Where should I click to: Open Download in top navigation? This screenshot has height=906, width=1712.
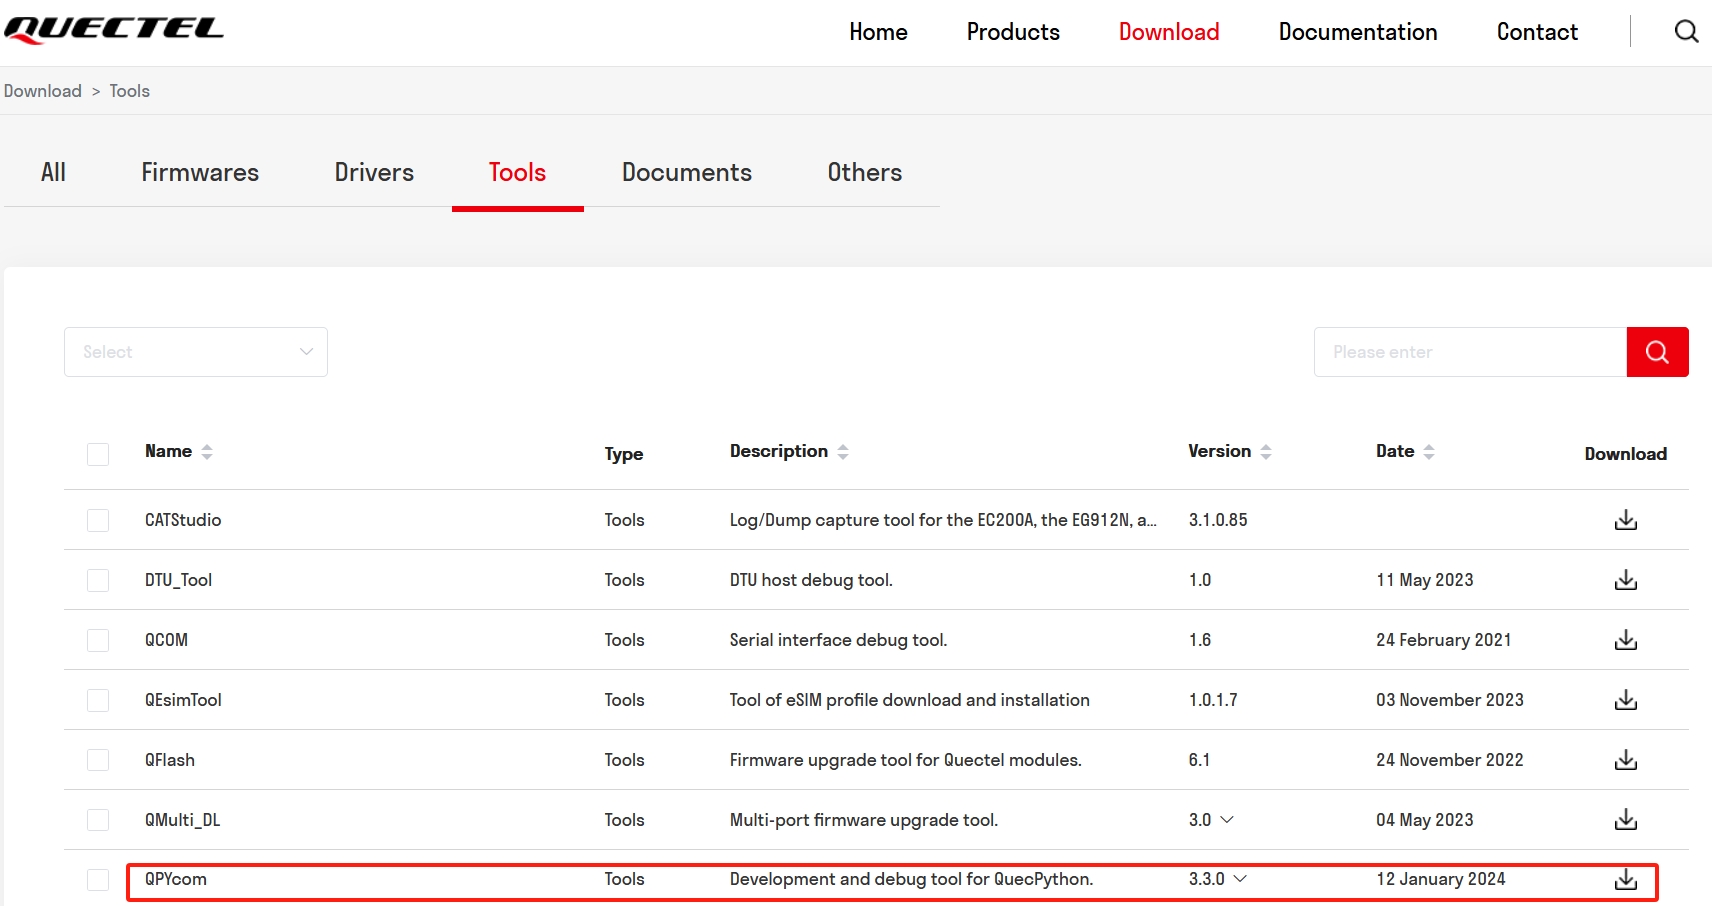pyautogui.click(x=1169, y=32)
